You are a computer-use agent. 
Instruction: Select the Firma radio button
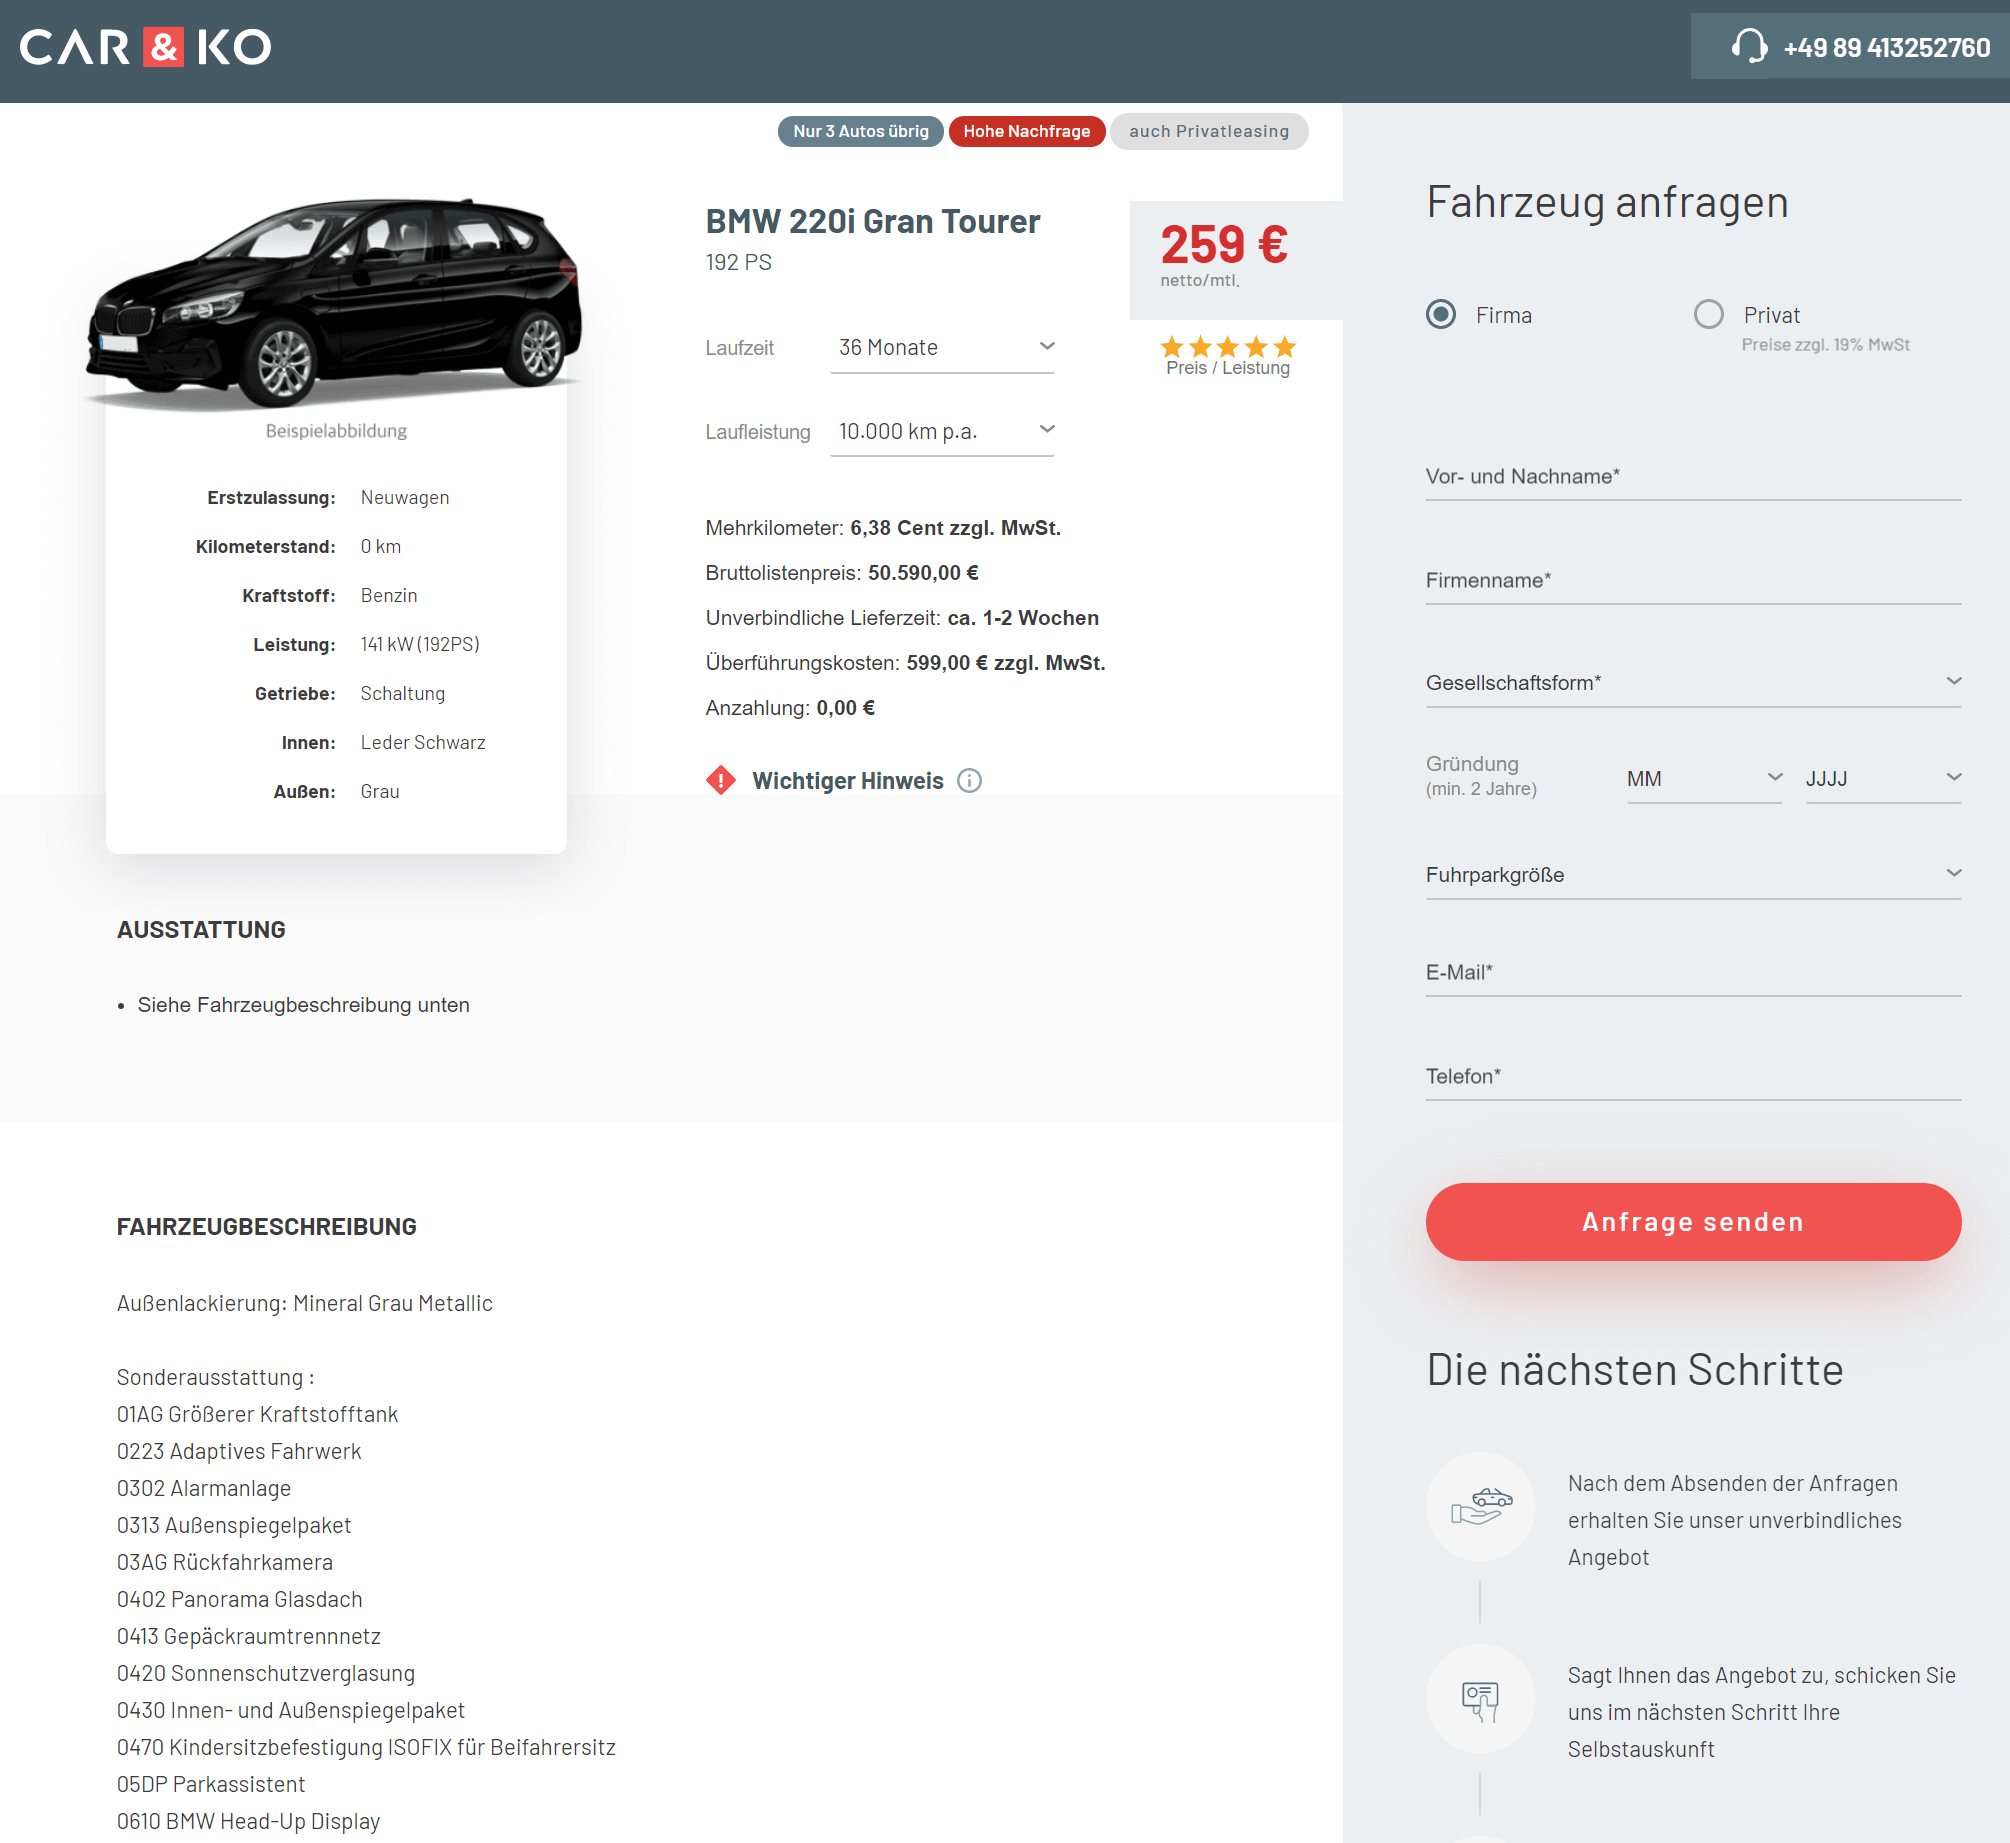(x=1441, y=315)
